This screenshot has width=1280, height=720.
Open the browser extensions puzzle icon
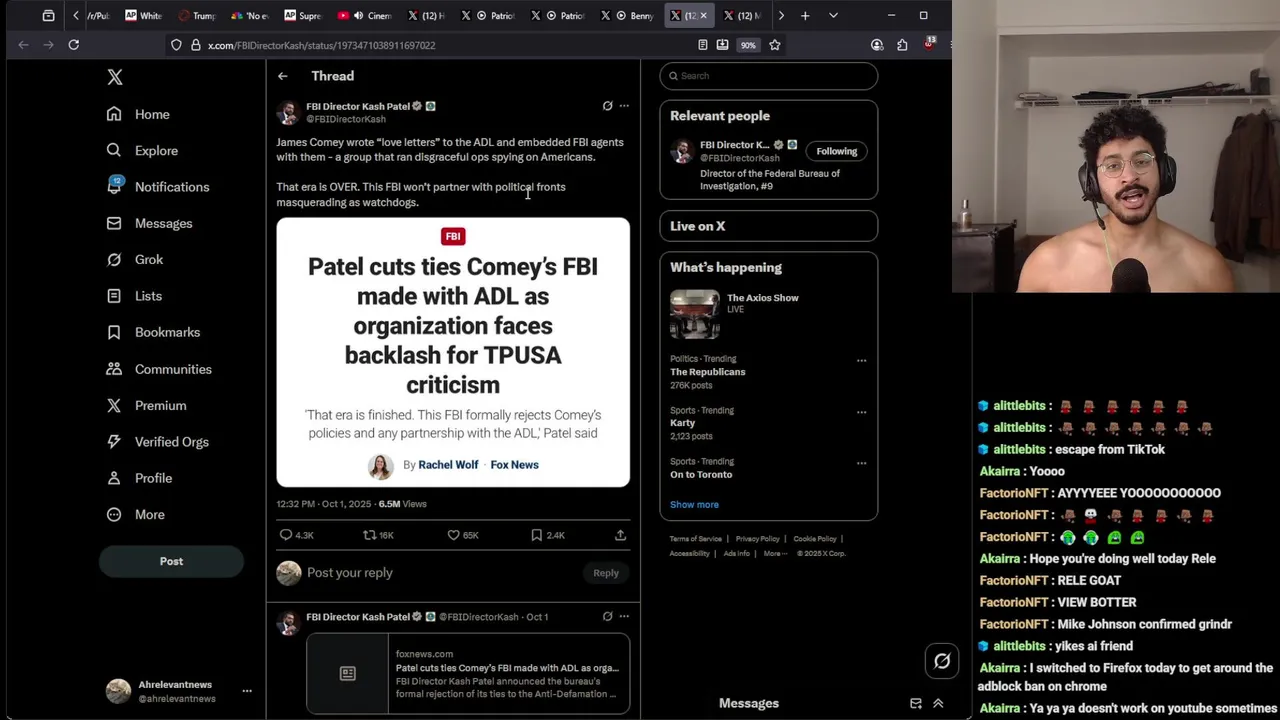[x=902, y=45]
